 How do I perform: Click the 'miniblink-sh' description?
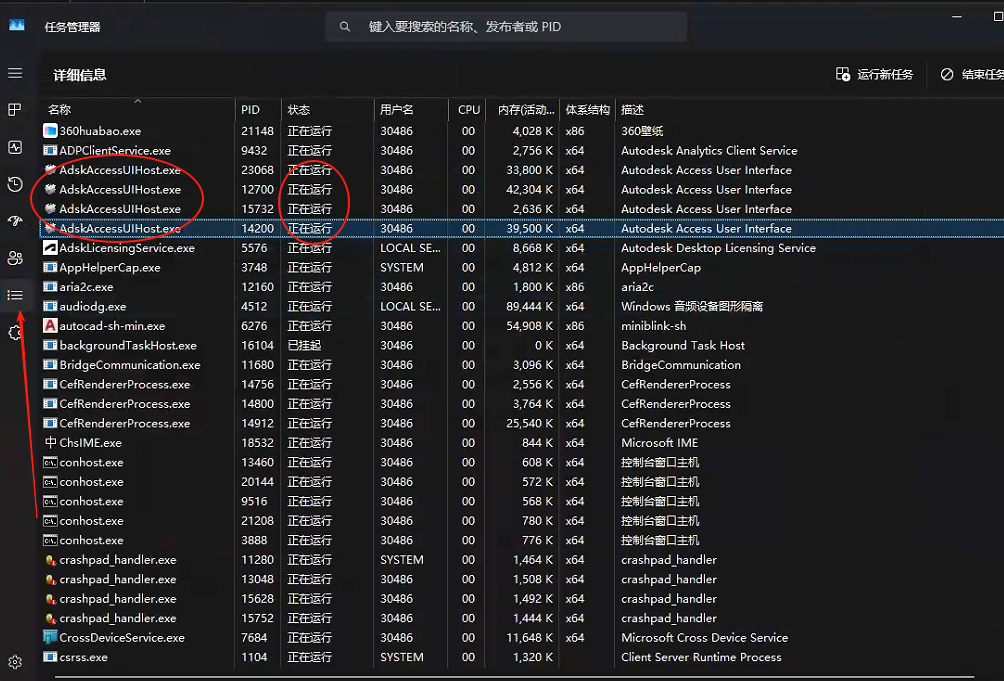[654, 326]
